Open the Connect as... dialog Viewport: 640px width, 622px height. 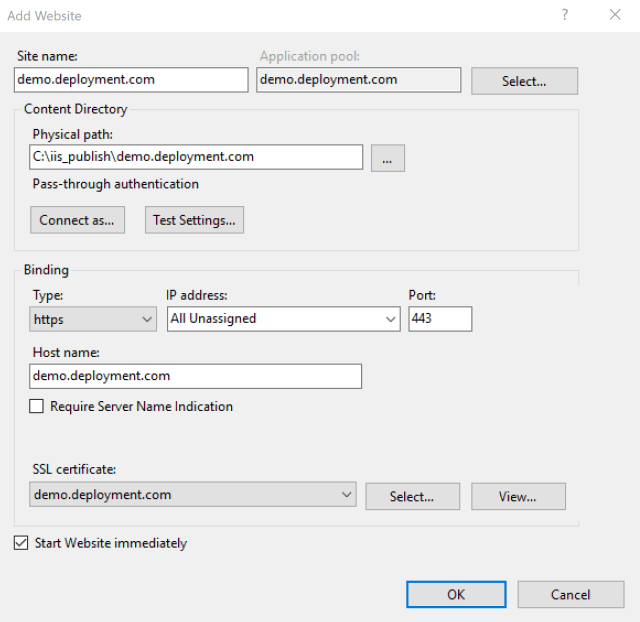(x=77, y=220)
